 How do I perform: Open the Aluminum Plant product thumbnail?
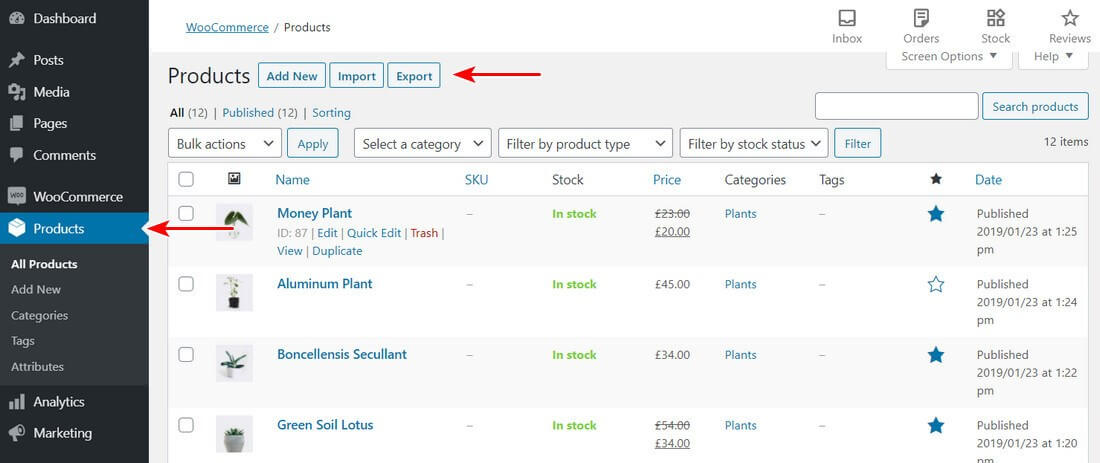tap(234, 292)
